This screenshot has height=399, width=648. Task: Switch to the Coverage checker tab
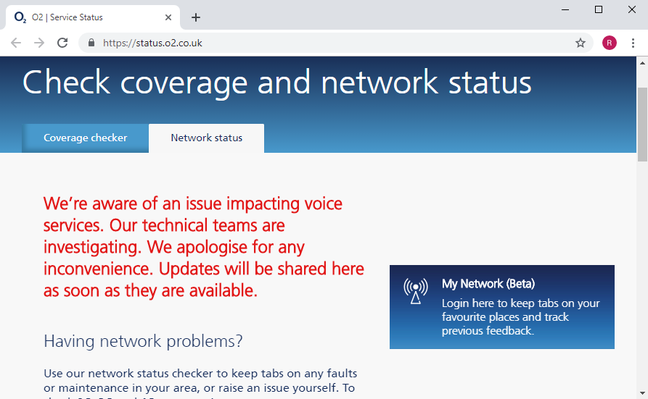coord(85,138)
